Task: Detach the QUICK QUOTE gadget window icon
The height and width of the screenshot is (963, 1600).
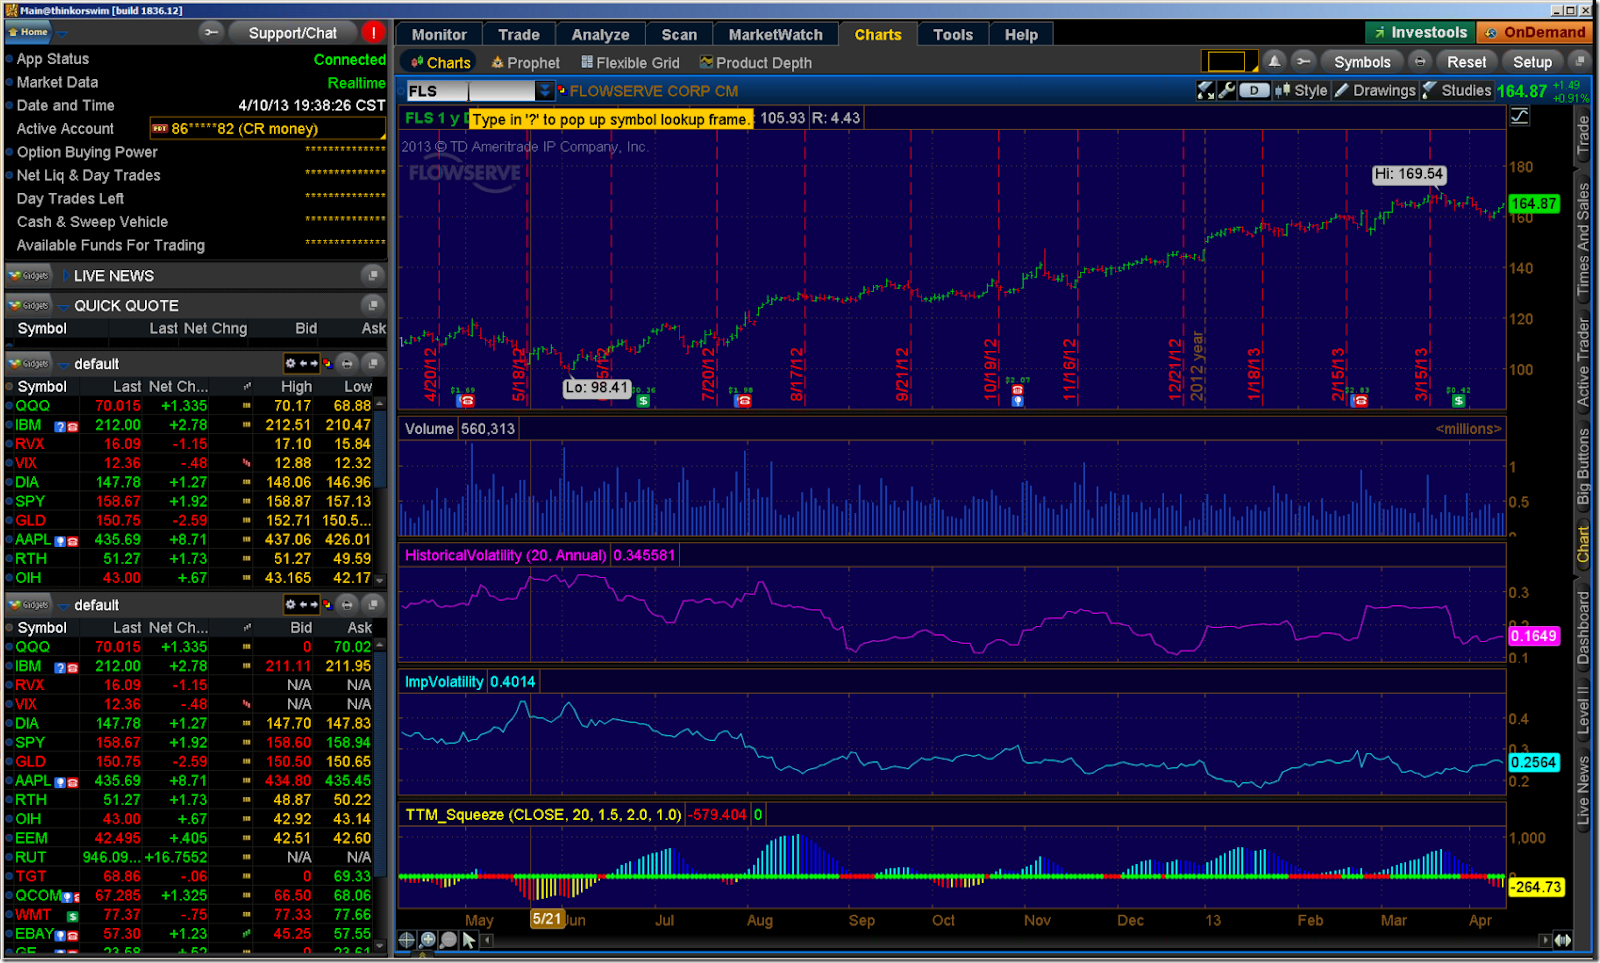Action: [372, 305]
